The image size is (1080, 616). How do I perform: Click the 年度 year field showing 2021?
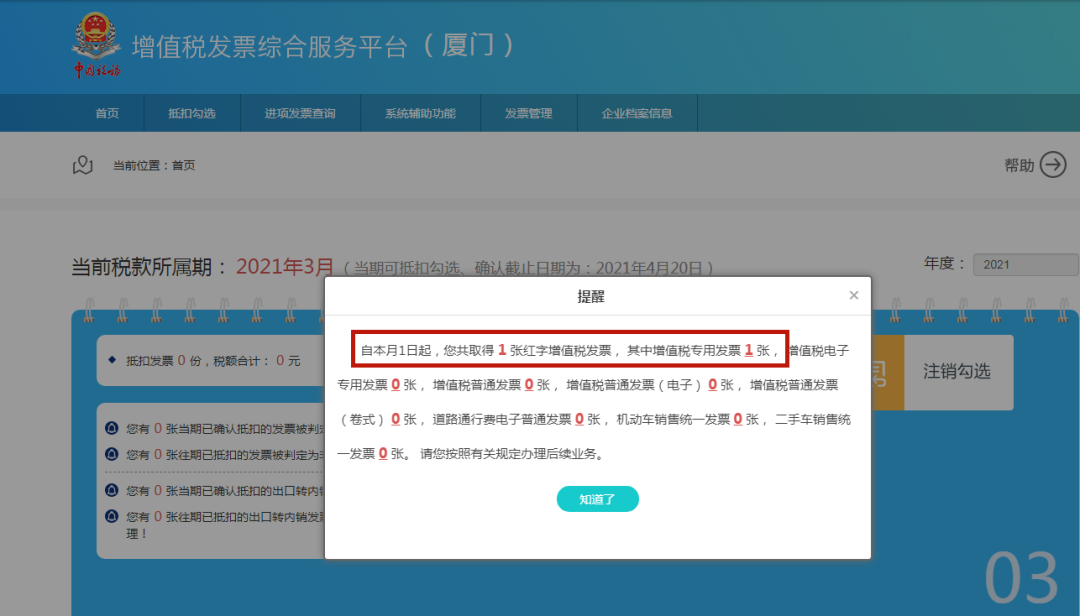tap(1024, 264)
